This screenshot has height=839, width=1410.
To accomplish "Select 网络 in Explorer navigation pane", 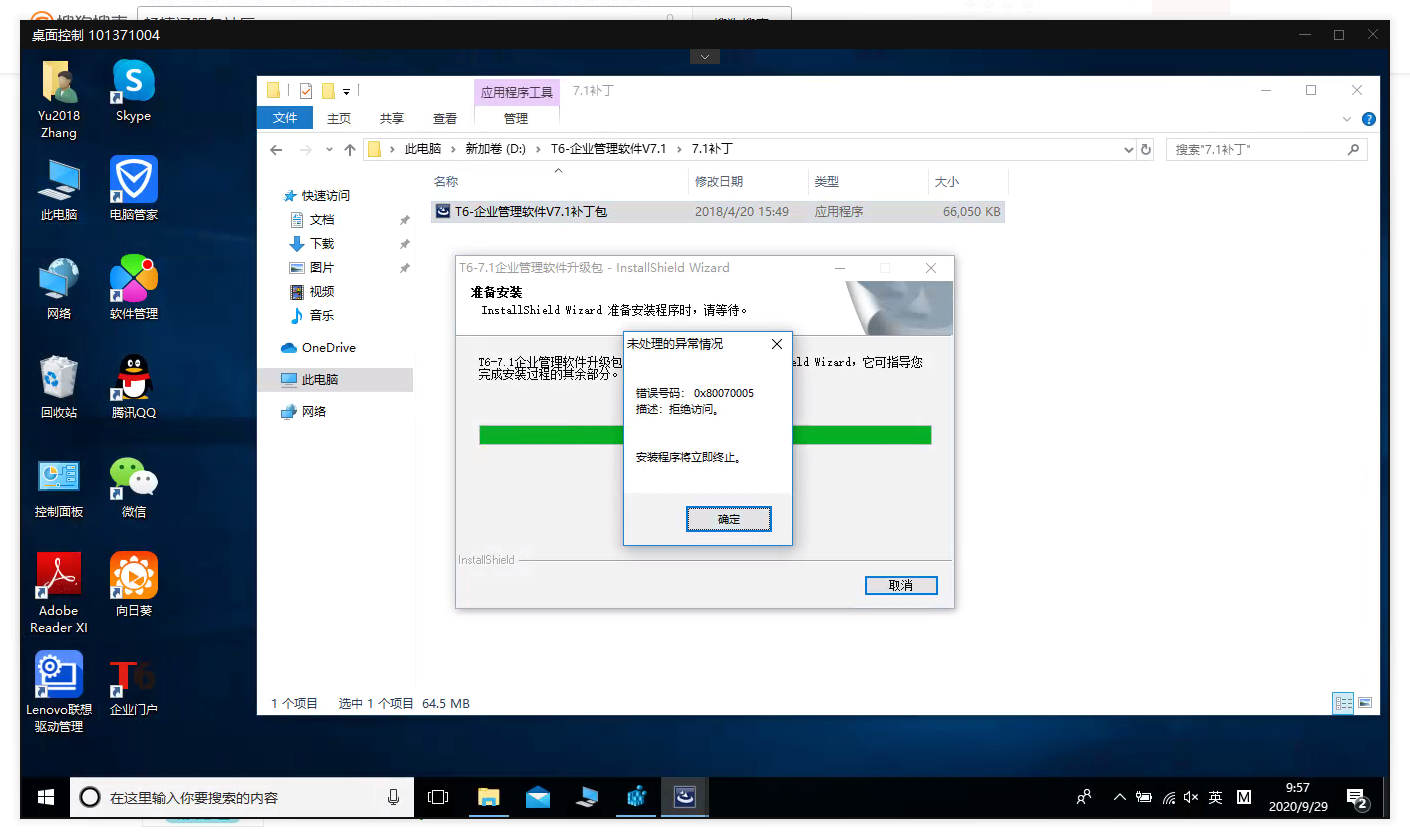I will coord(314,412).
